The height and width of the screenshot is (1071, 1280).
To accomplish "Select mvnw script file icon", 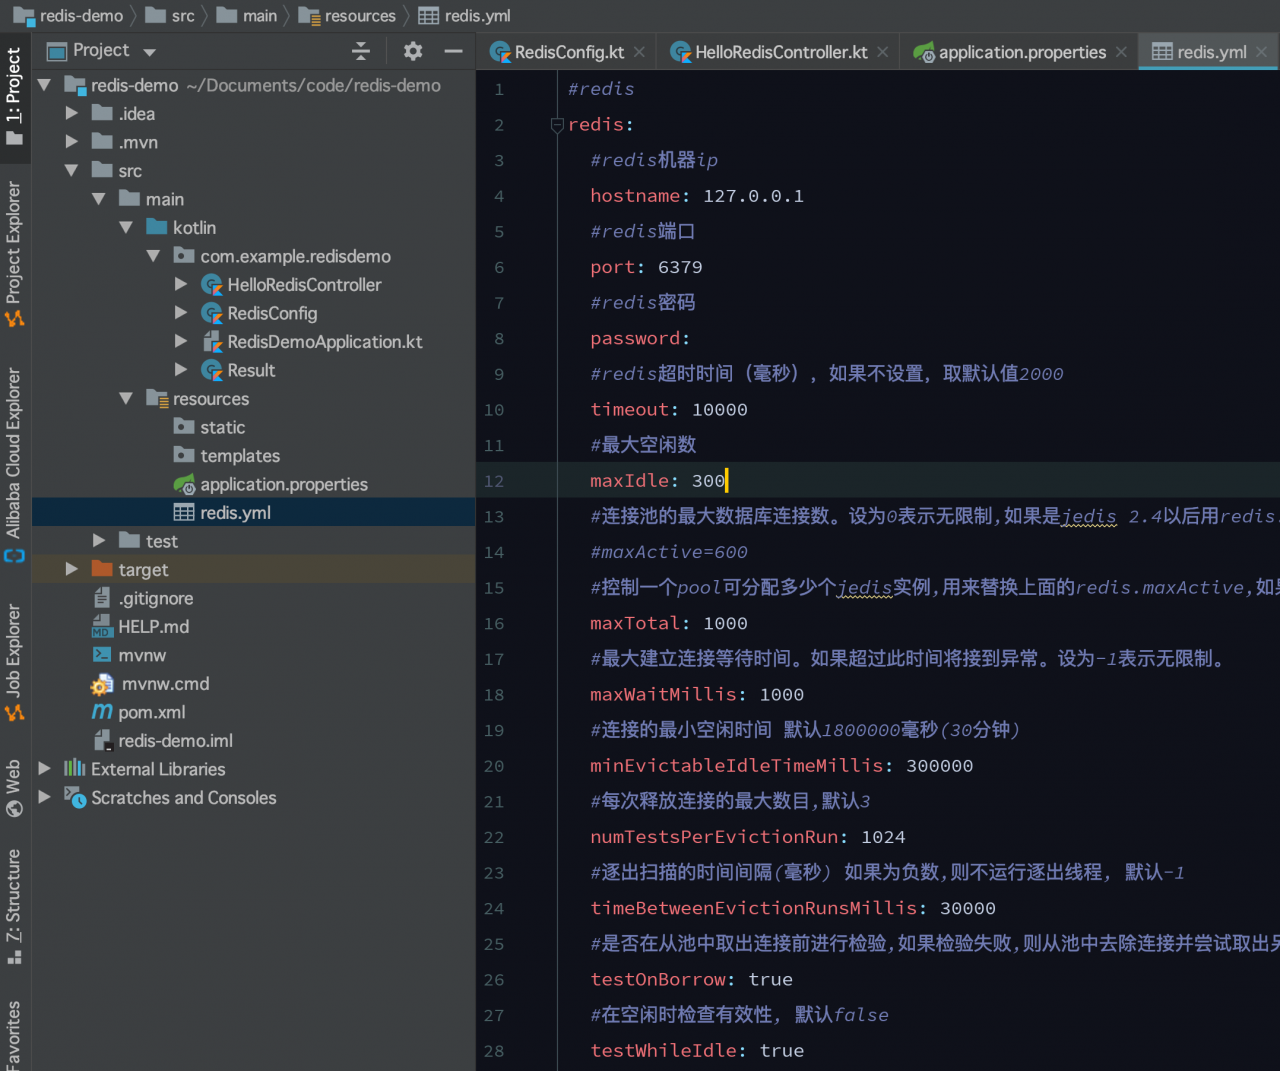I will (x=102, y=654).
